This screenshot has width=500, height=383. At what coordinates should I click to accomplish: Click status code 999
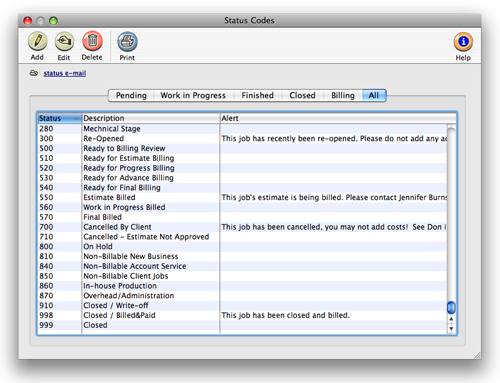pyautogui.click(x=46, y=325)
